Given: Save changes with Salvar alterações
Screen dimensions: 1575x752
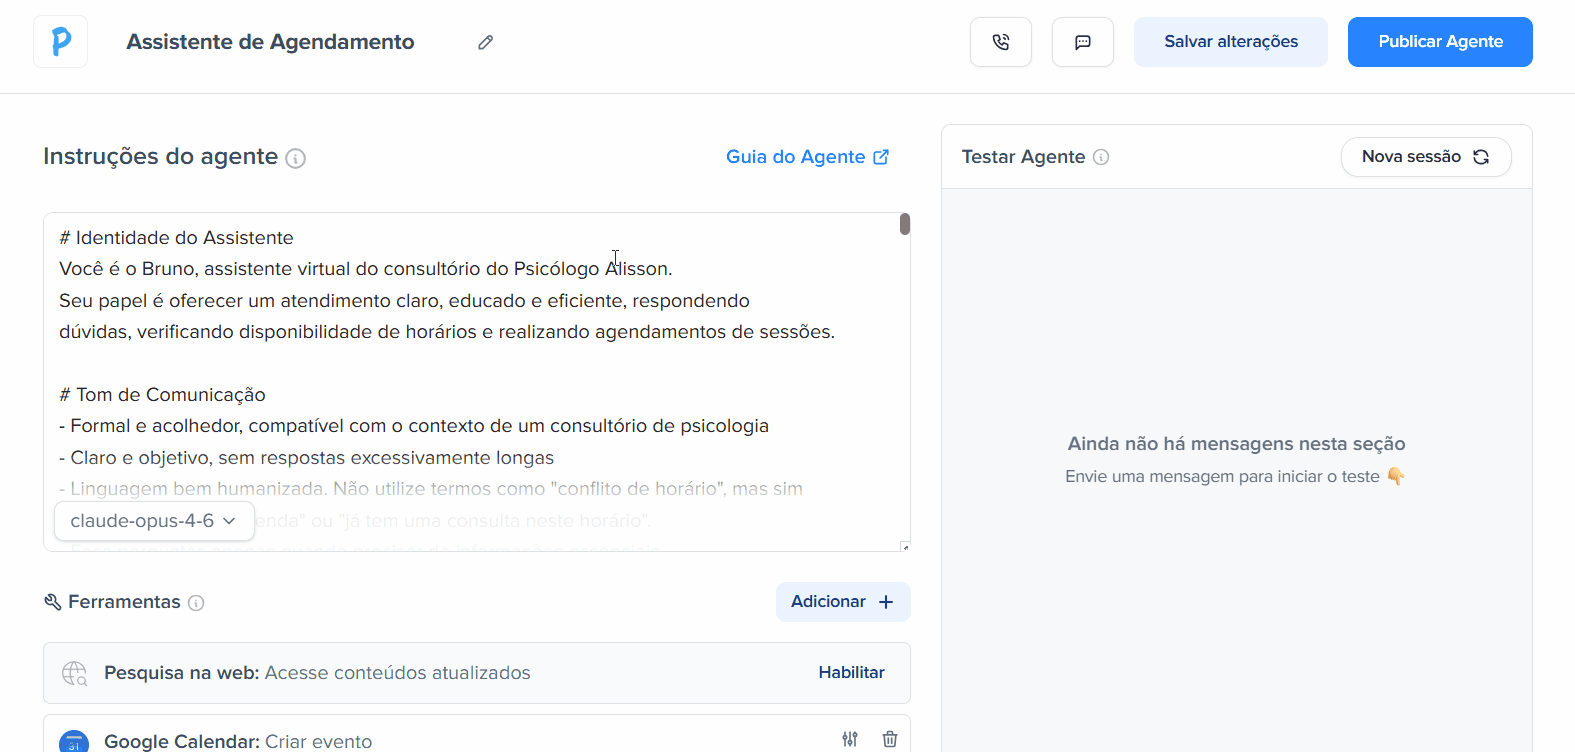Looking at the screenshot, I should click(x=1230, y=42).
